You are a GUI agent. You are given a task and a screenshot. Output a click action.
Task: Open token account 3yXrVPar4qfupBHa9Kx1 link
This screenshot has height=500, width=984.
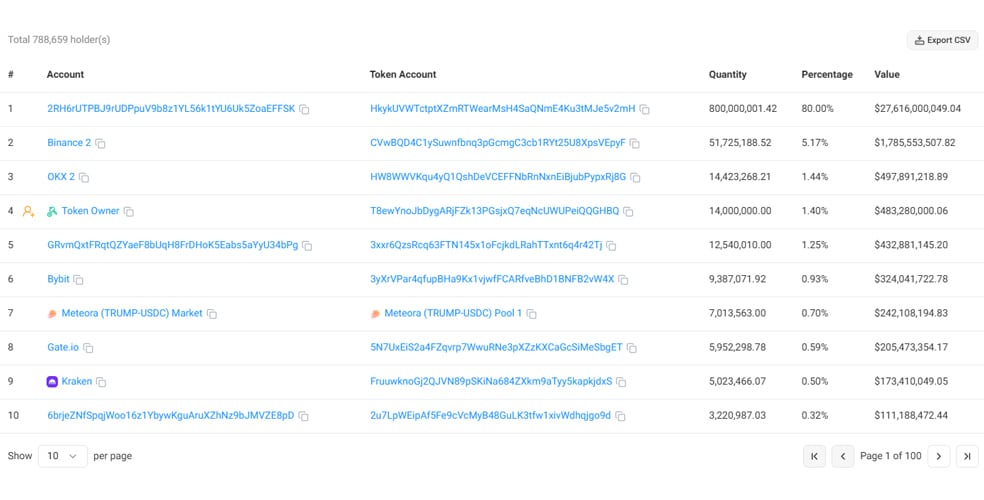pos(492,279)
